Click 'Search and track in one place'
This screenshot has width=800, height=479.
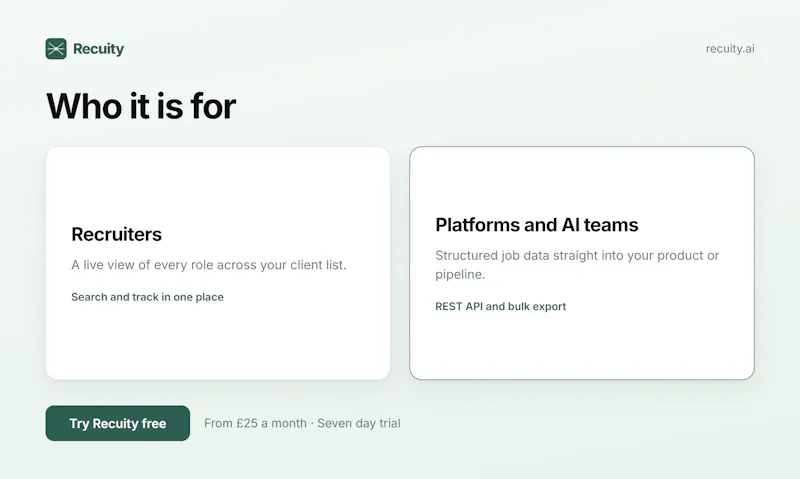[x=147, y=297]
